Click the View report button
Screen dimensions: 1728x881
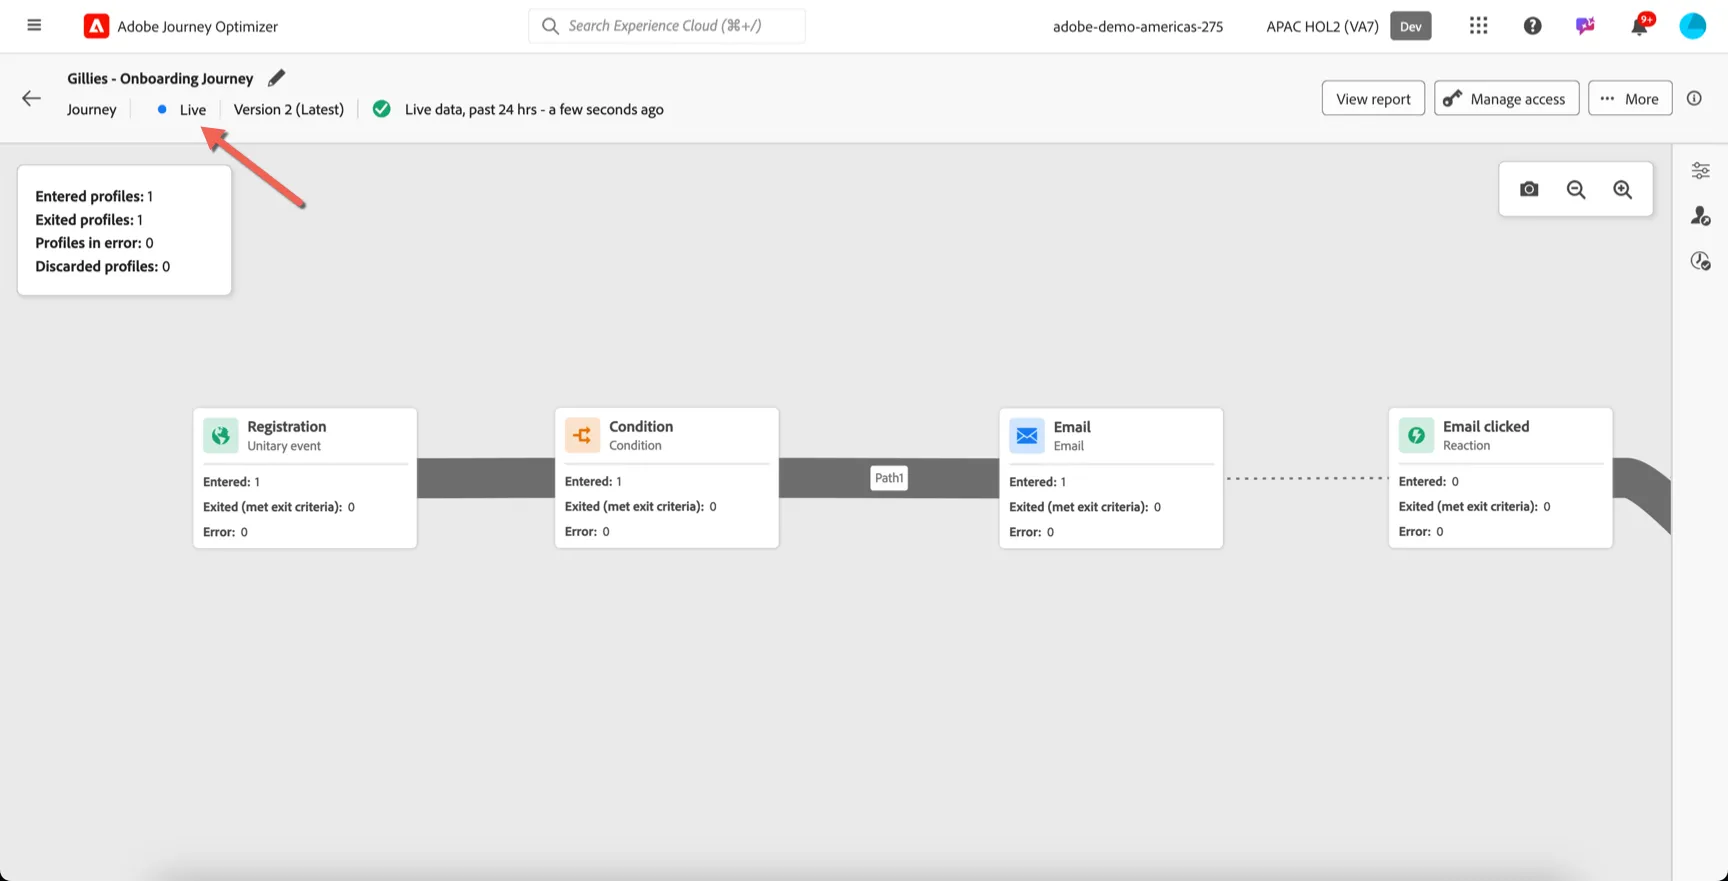(1373, 98)
